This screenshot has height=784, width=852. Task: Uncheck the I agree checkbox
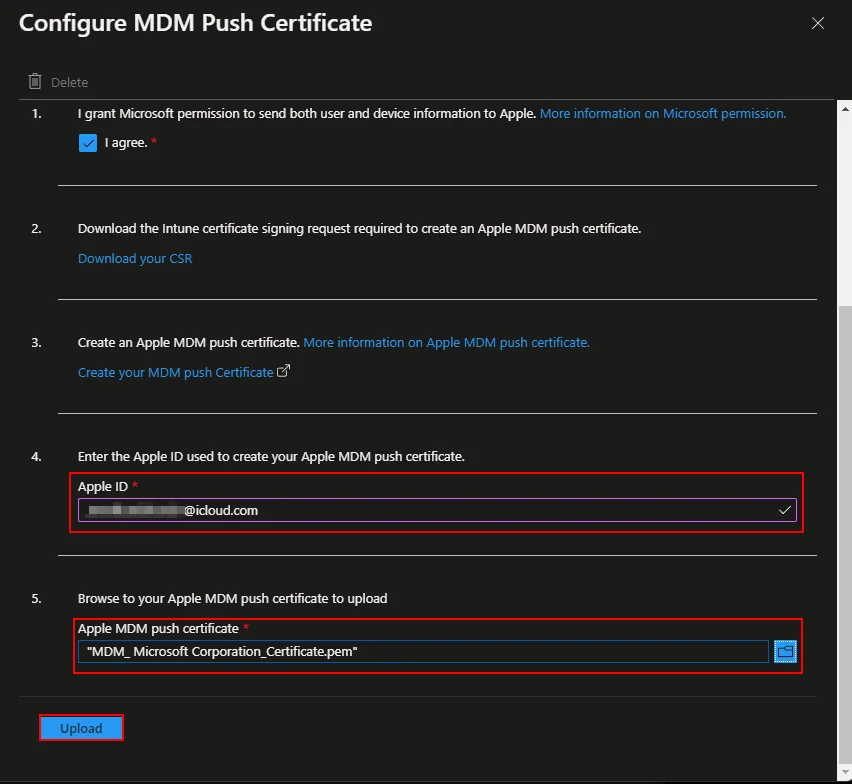tap(87, 143)
